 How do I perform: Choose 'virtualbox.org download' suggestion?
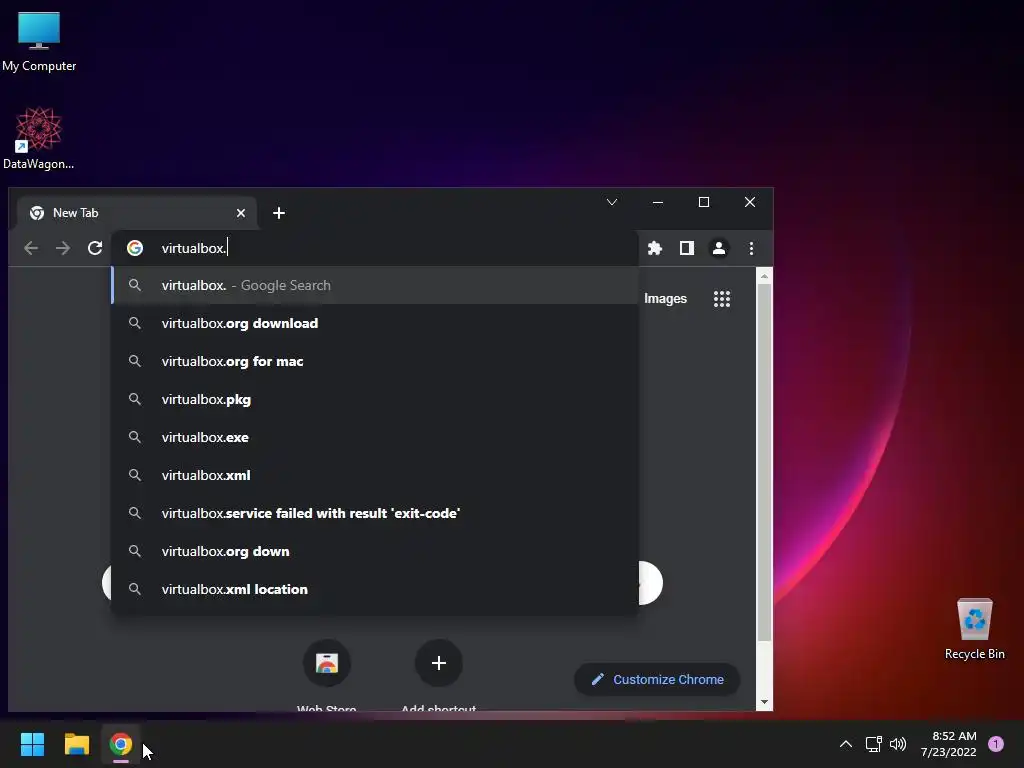pyautogui.click(x=375, y=323)
